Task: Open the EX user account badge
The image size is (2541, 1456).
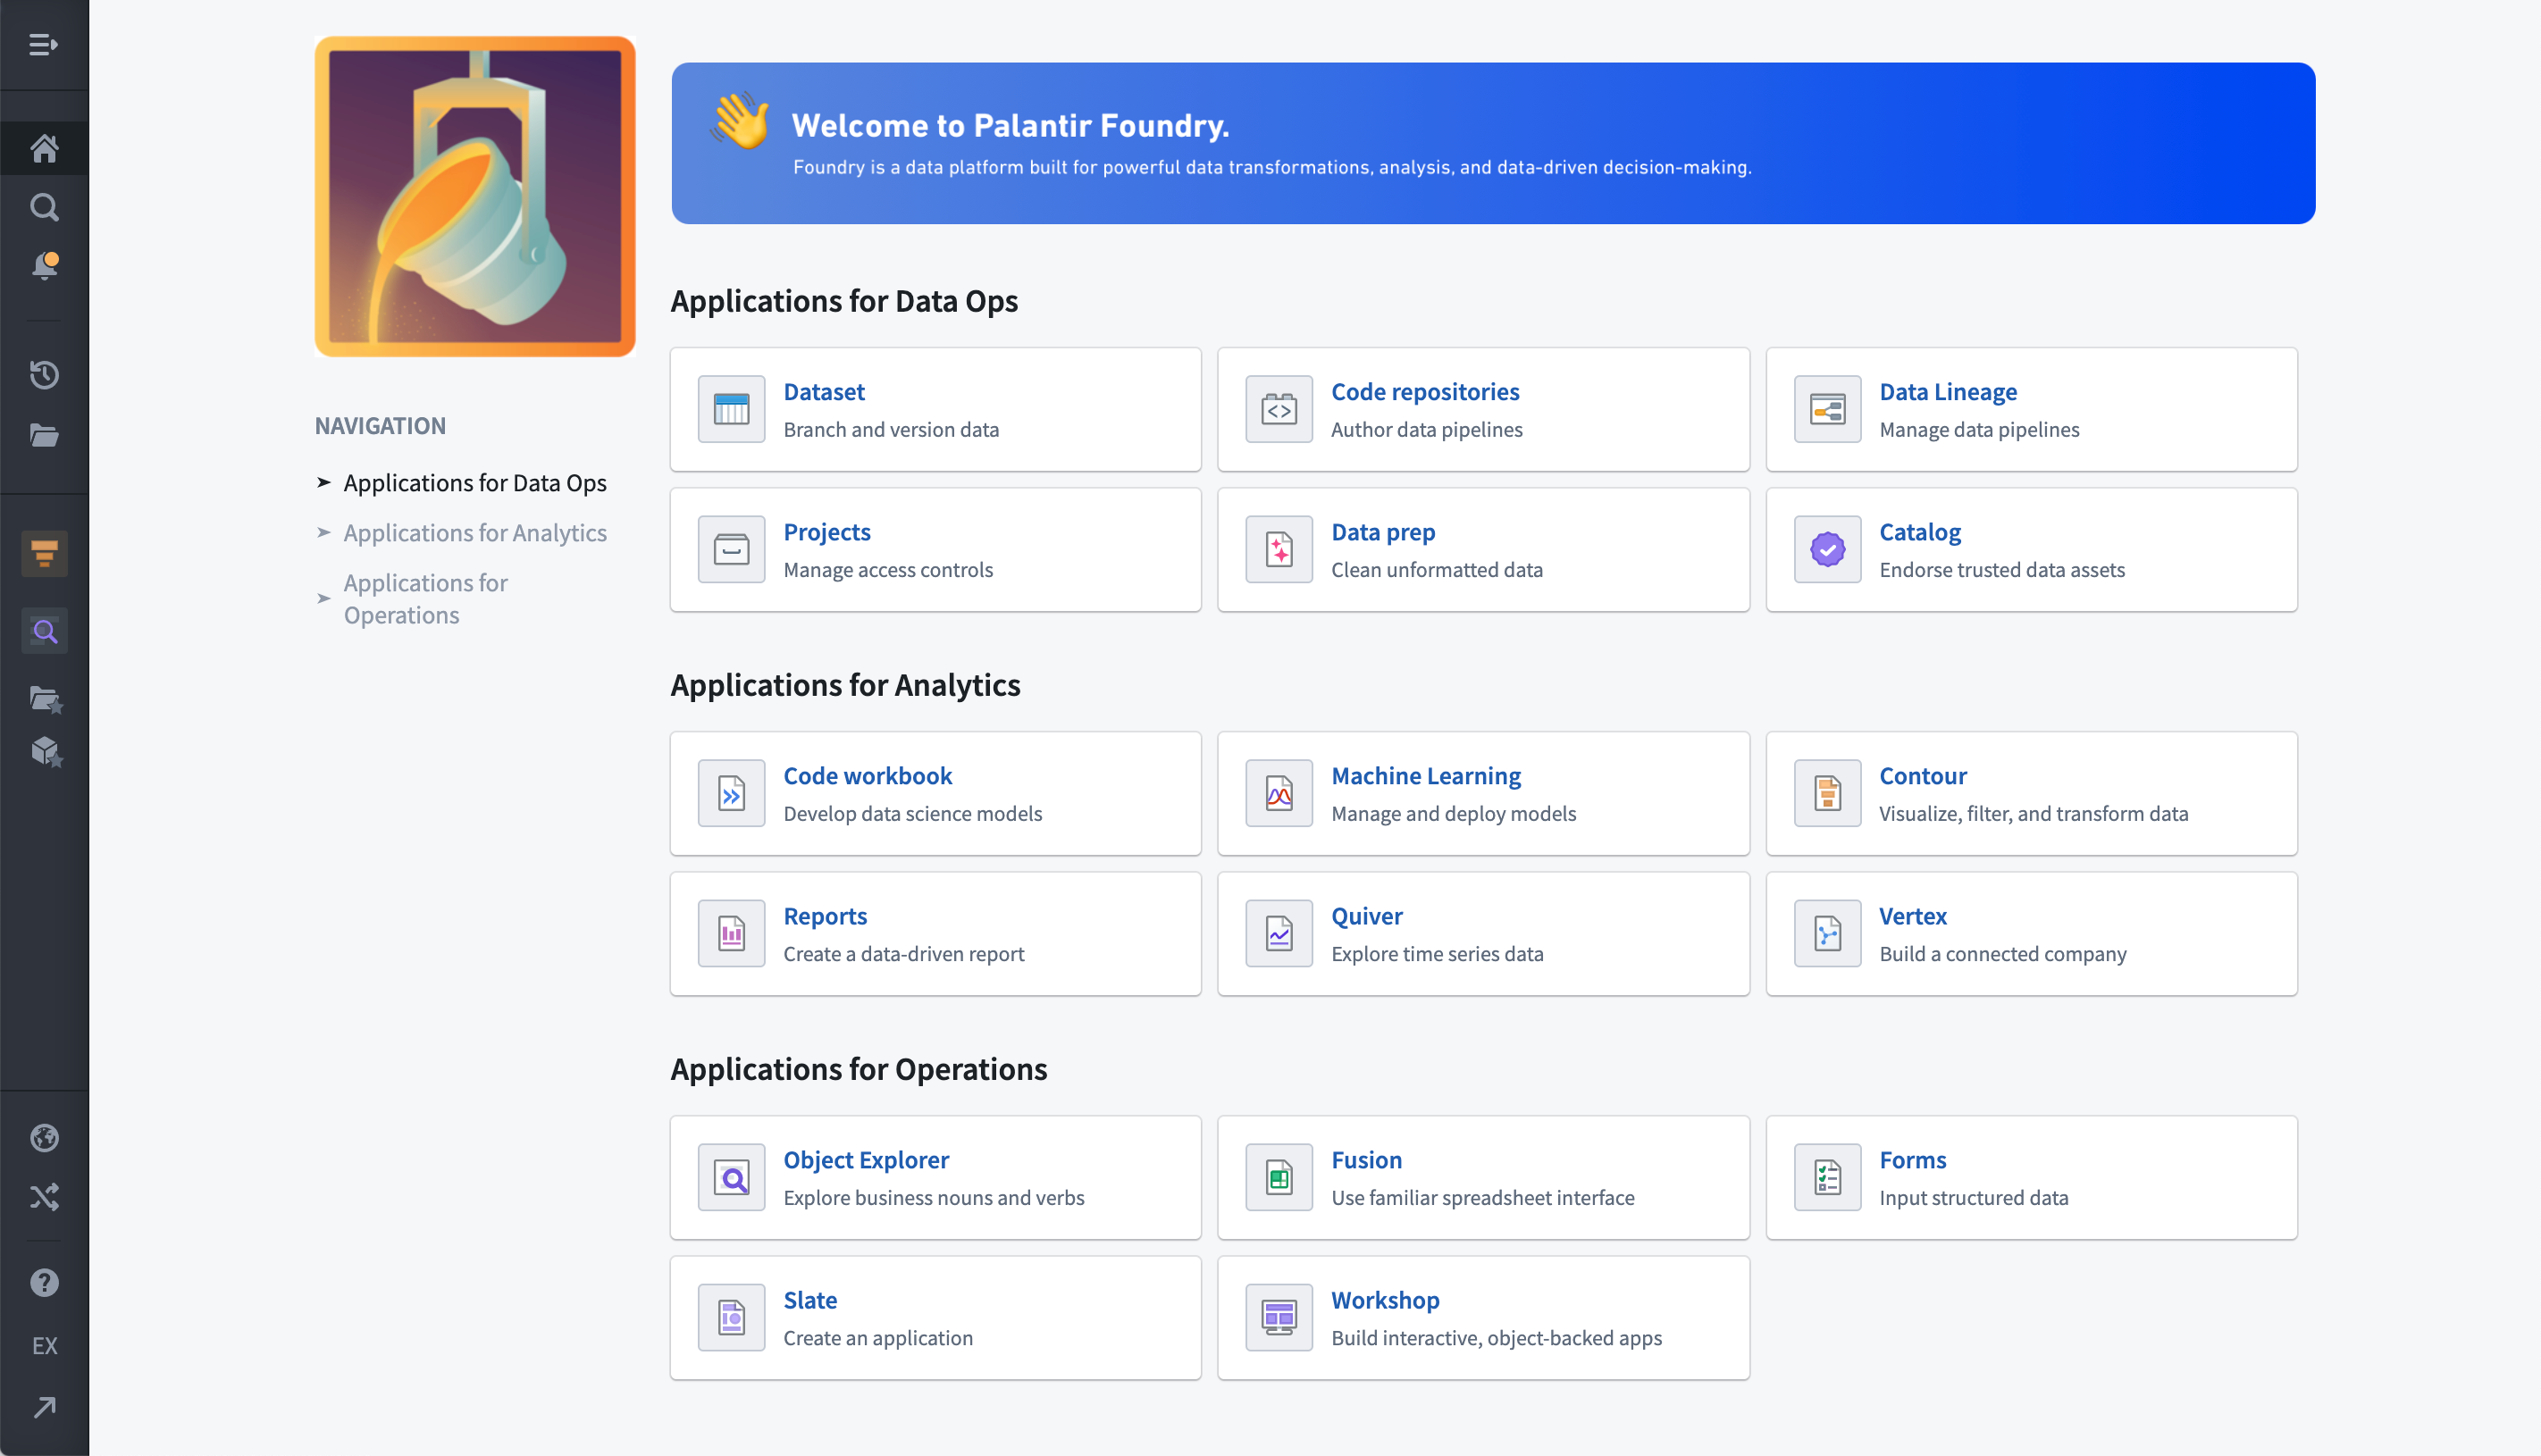Action: 44,1346
